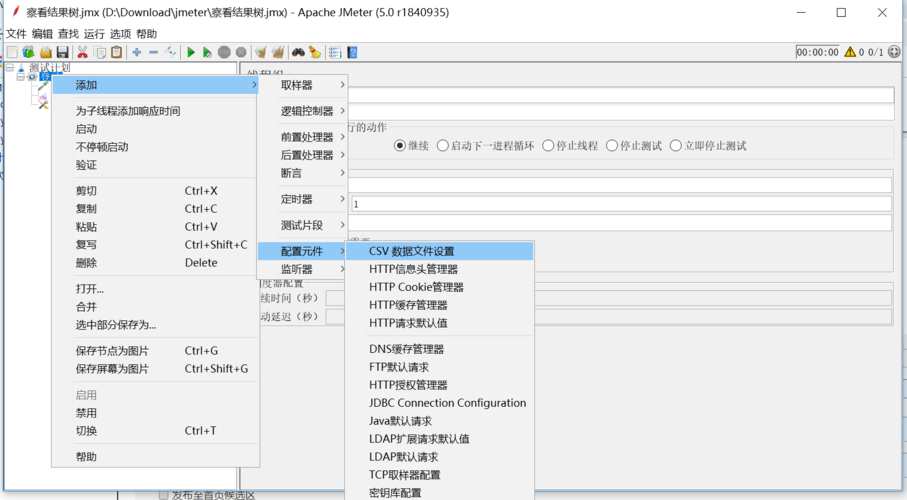Open the 查找 menu
This screenshot has height=500, width=907.
tap(68, 34)
